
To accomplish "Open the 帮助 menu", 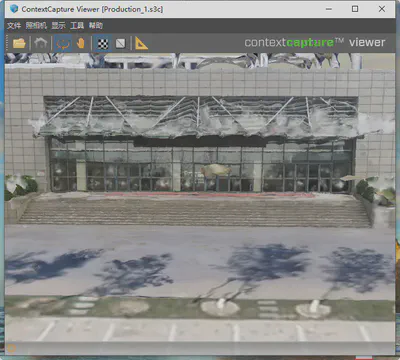I will [95, 25].
